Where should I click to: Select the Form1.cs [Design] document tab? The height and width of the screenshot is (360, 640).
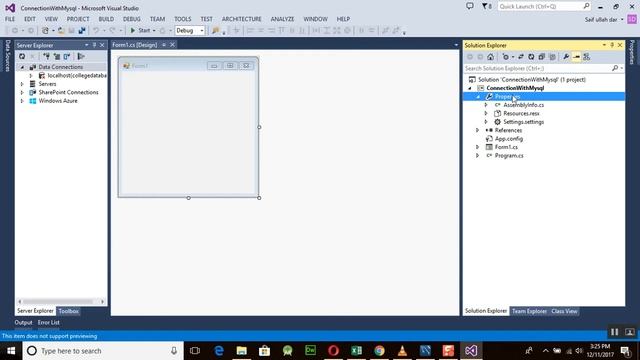point(135,45)
